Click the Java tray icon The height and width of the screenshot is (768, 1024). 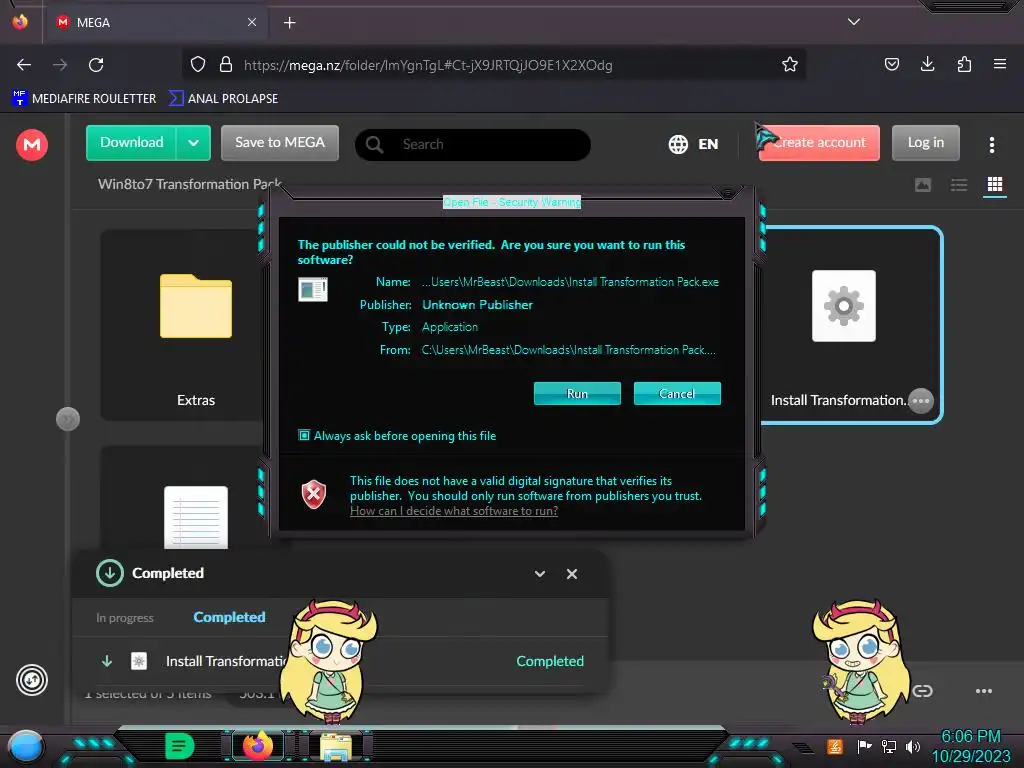pos(835,746)
